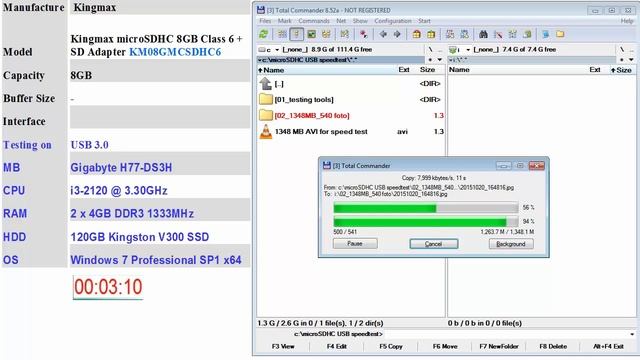
Task: Open the Files menu
Action: pos(265,21)
